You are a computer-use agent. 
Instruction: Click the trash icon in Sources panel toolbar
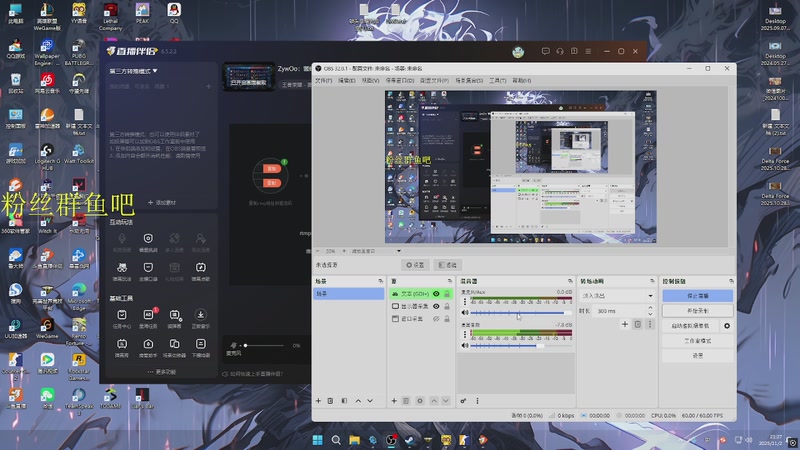click(x=406, y=401)
